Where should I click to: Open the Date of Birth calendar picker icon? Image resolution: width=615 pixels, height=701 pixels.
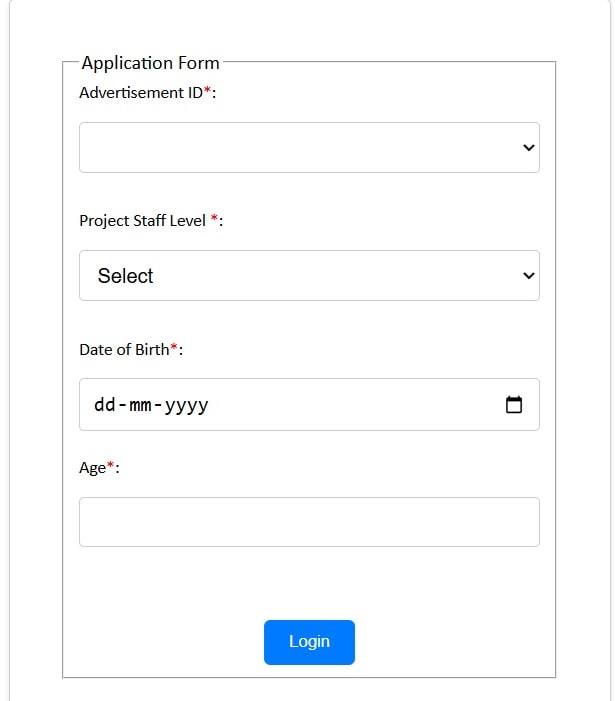[514, 405]
